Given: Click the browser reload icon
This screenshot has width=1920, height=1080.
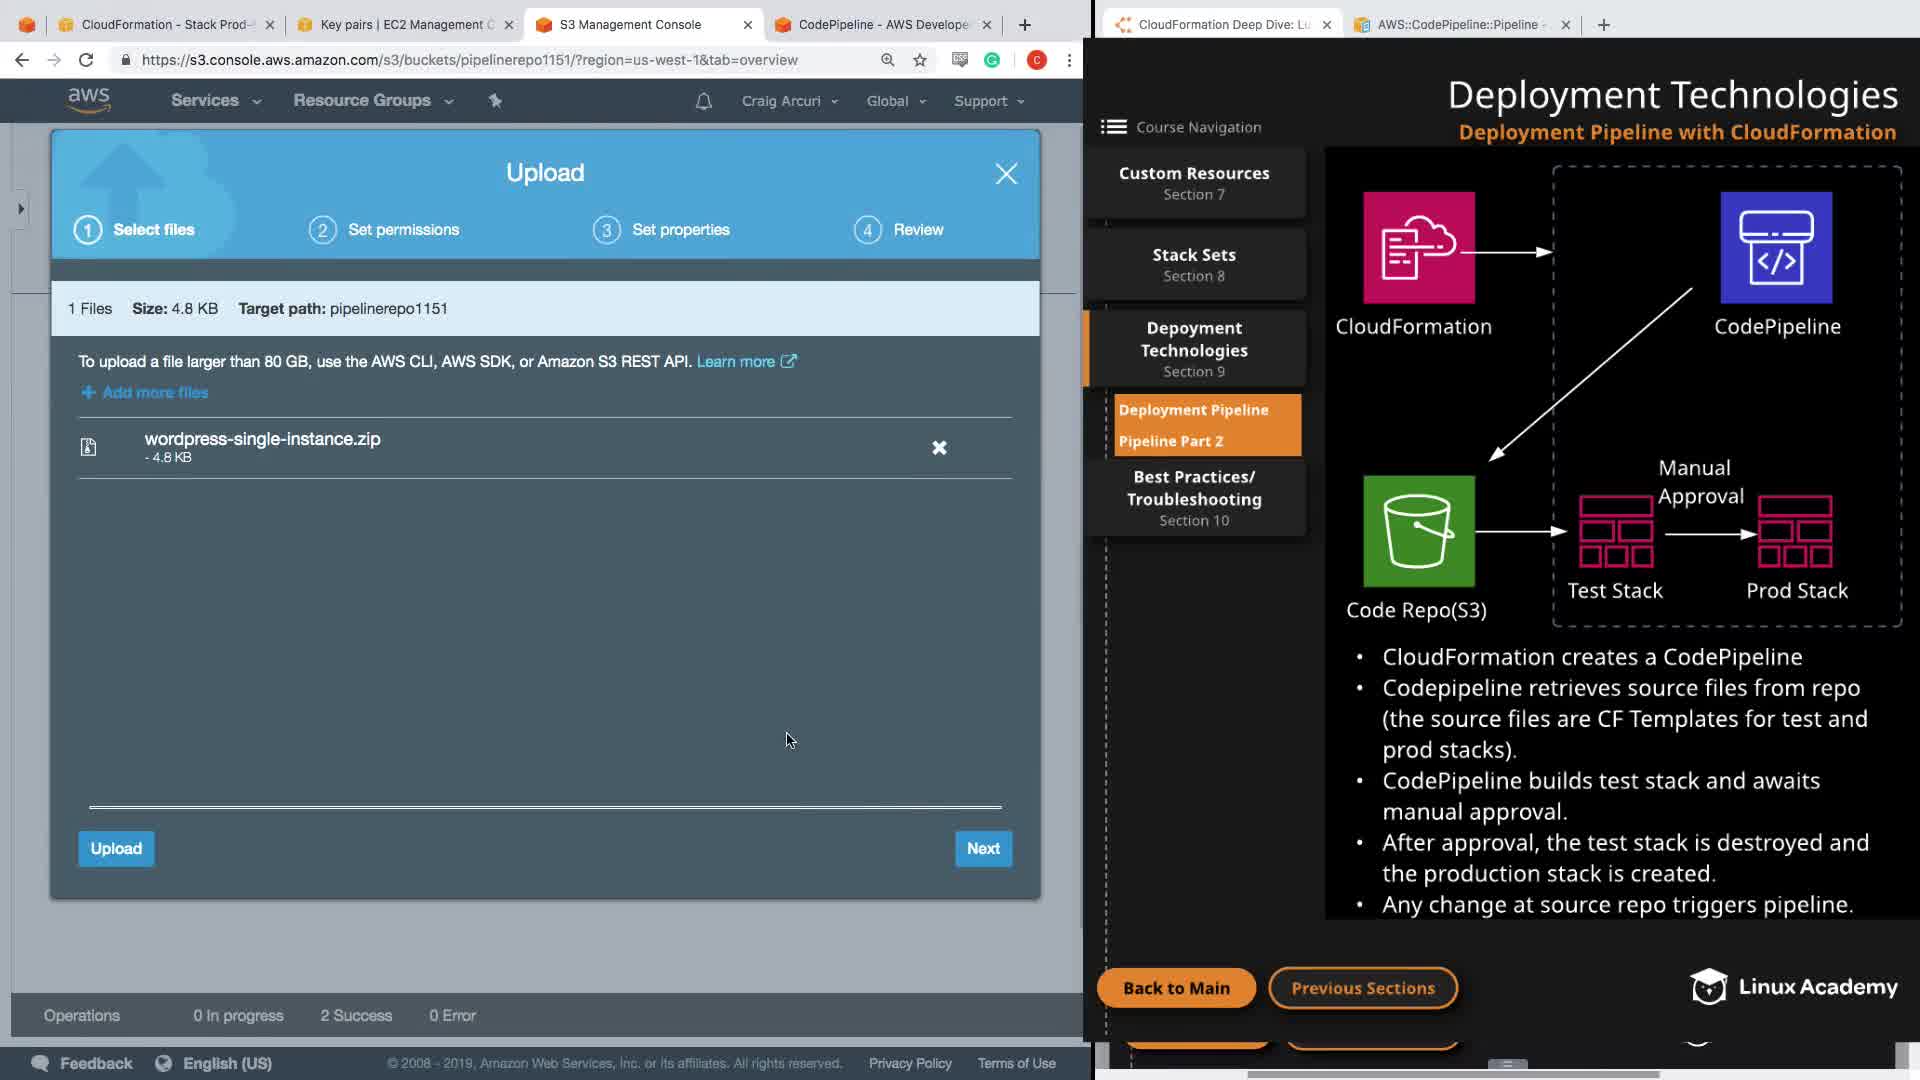Looking at the screenshot, I should click(86, 60).
